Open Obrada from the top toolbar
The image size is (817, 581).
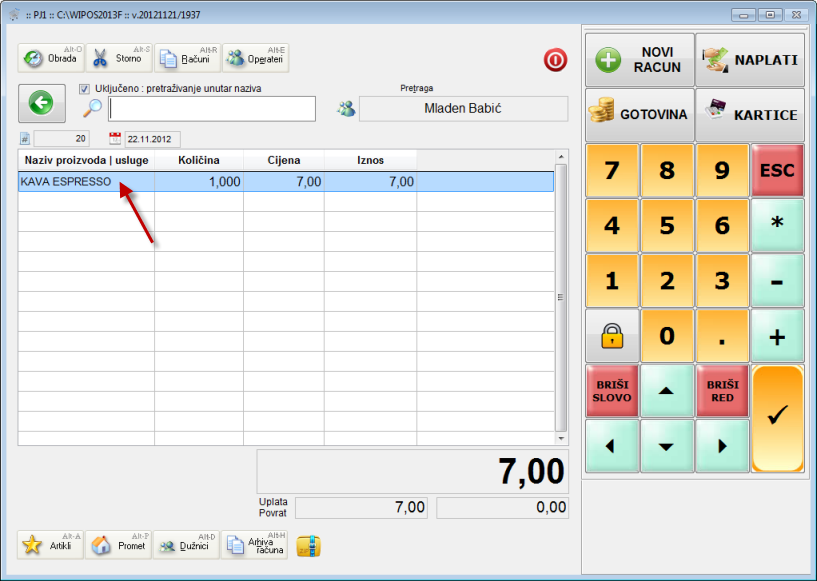pos(51,58)
